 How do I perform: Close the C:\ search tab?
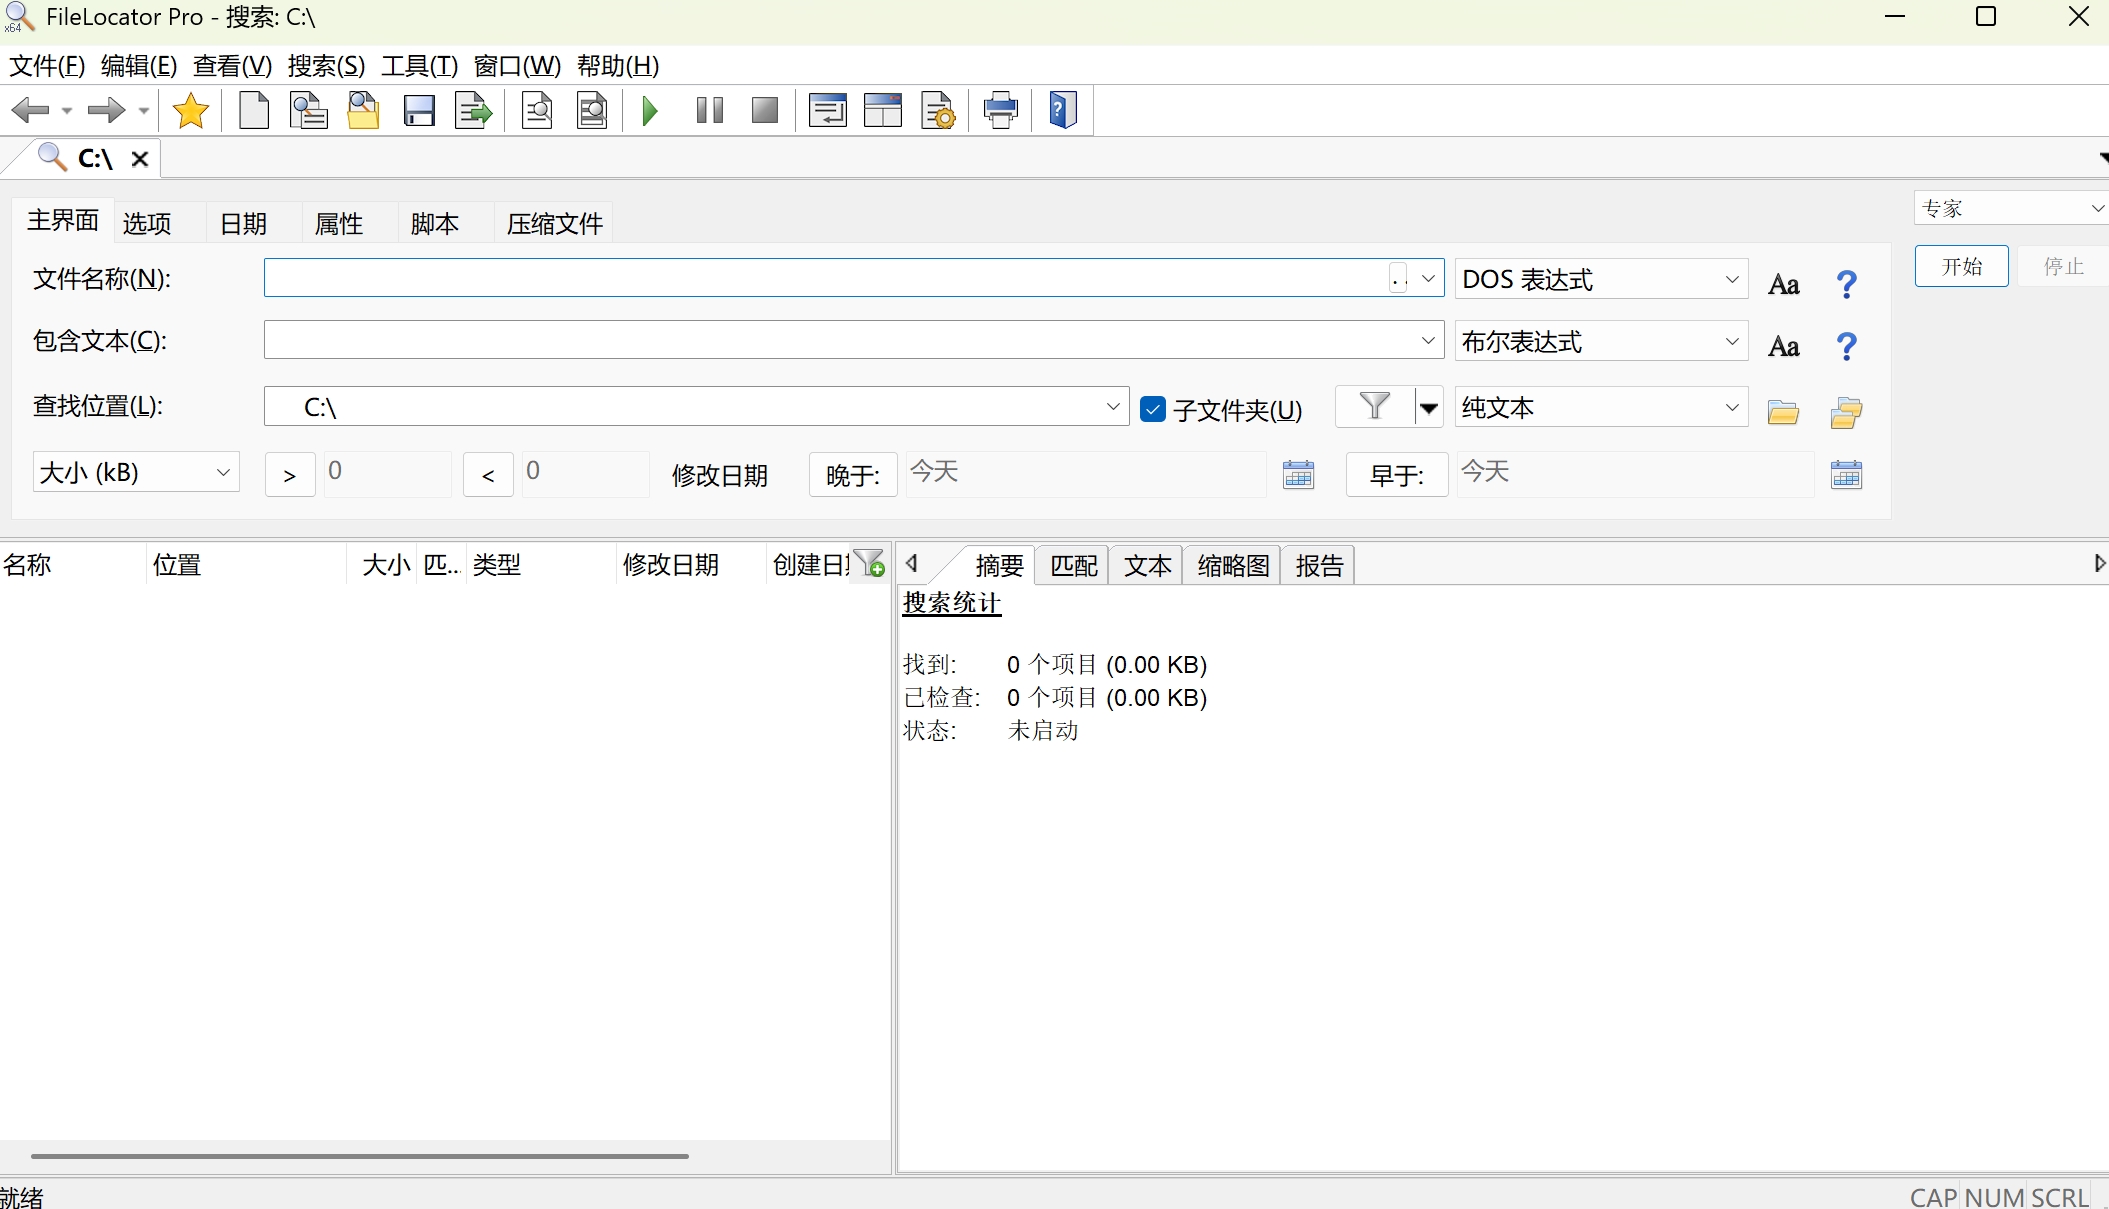140,159
